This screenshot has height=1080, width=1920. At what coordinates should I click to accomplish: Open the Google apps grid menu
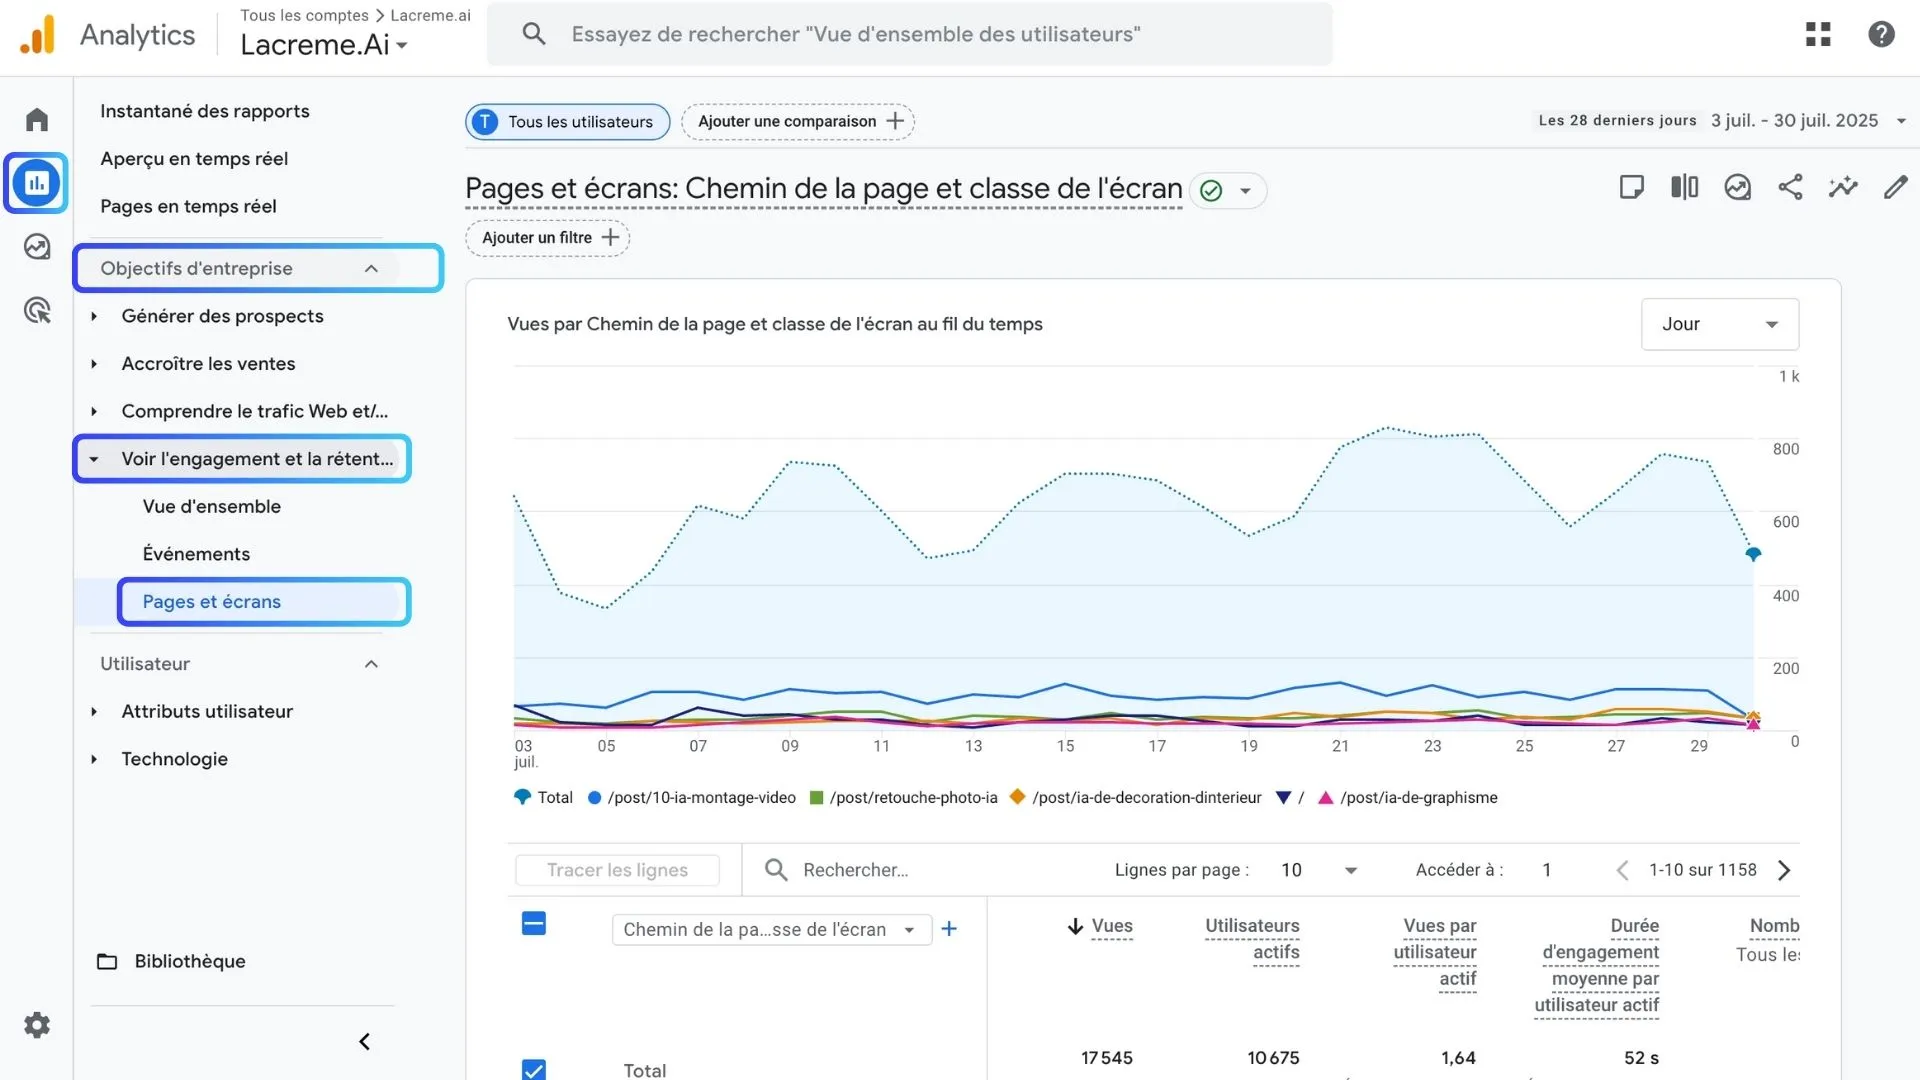[1818, 33]
